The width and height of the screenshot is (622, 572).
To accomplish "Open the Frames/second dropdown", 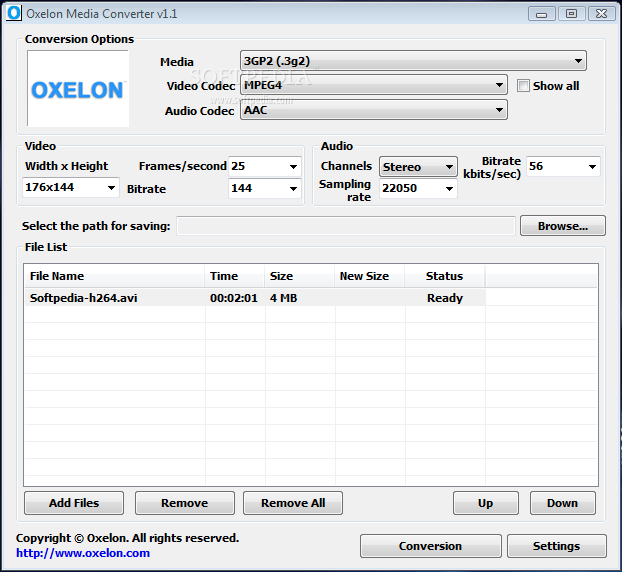I will click(x=265, y=166).
